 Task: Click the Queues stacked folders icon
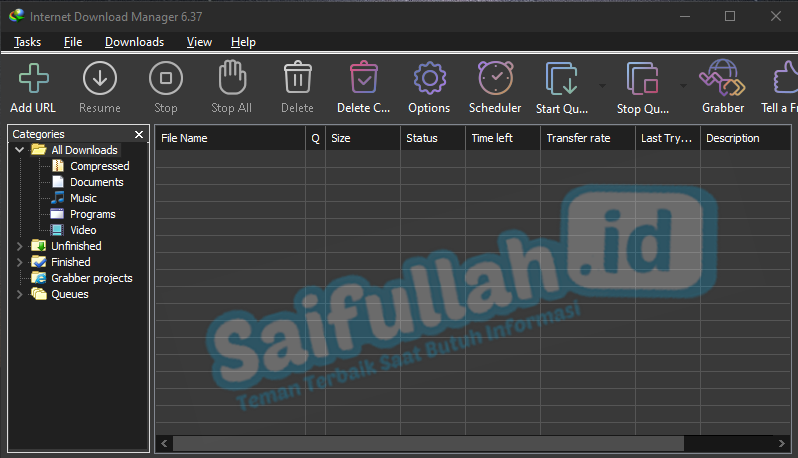(39, 294)
